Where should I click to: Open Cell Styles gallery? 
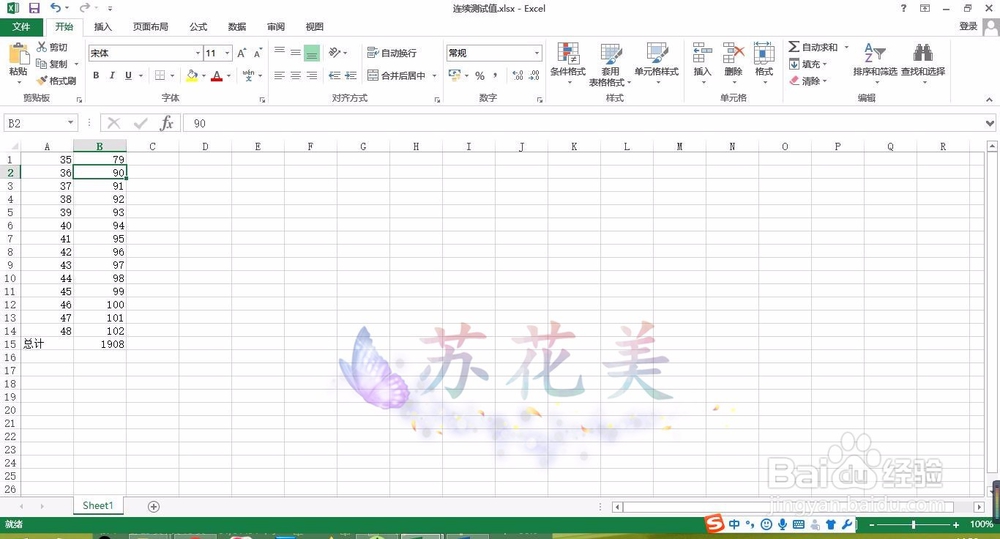point(656,63)
